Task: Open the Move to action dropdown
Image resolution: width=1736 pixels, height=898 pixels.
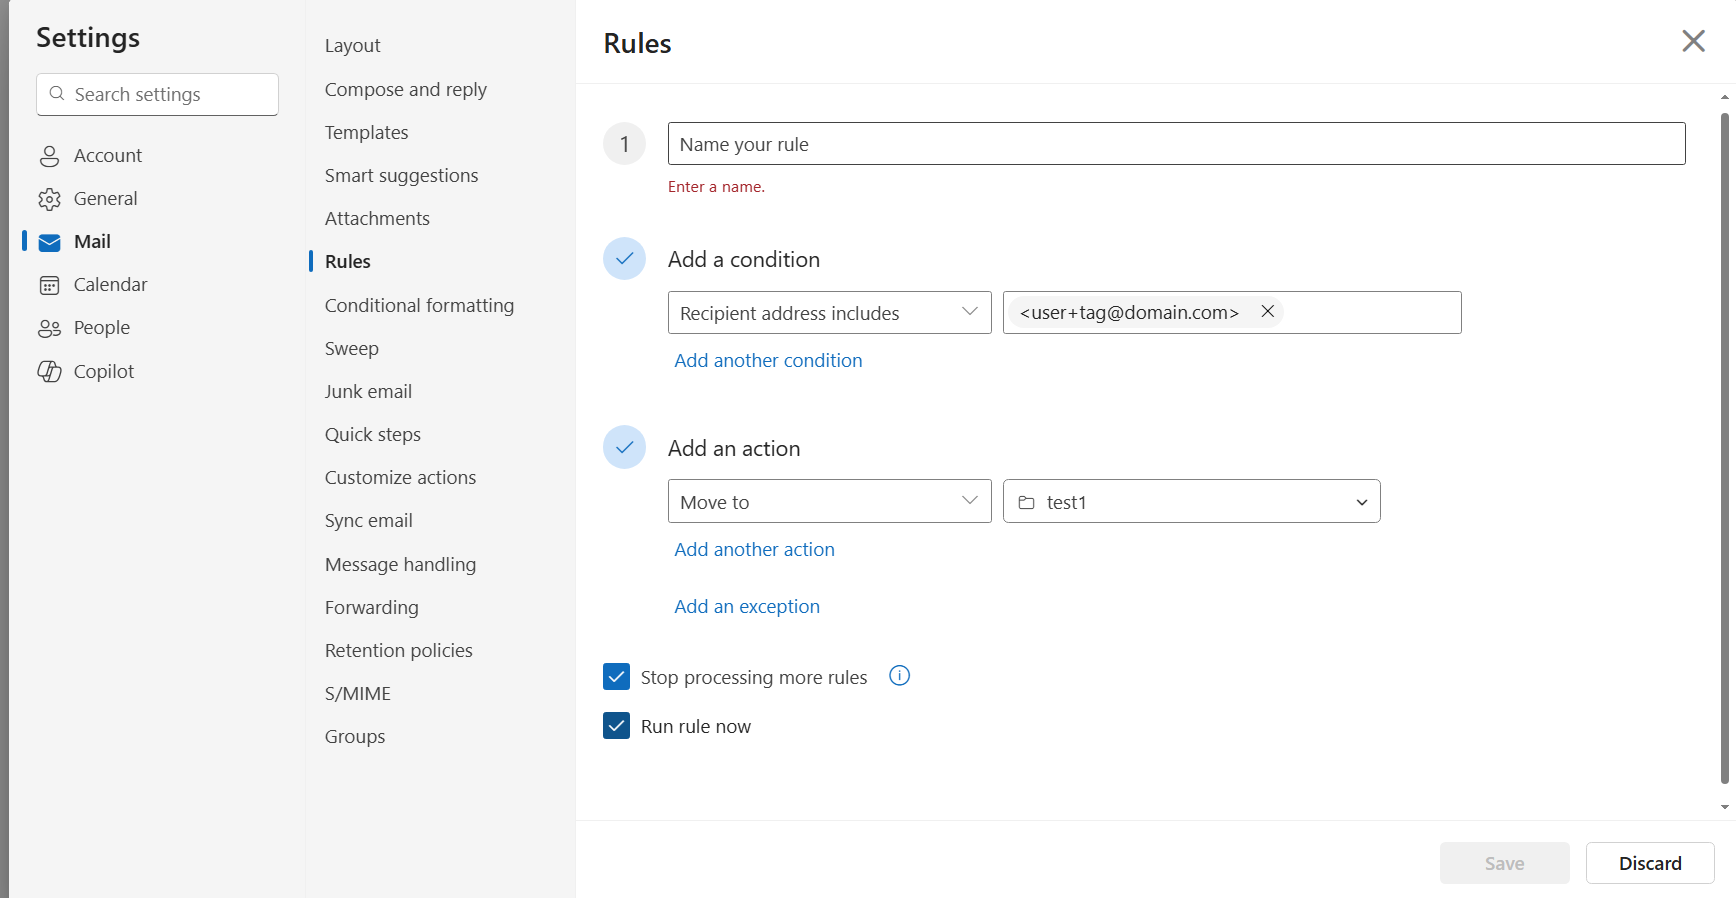Action: (x=829, y=501)
